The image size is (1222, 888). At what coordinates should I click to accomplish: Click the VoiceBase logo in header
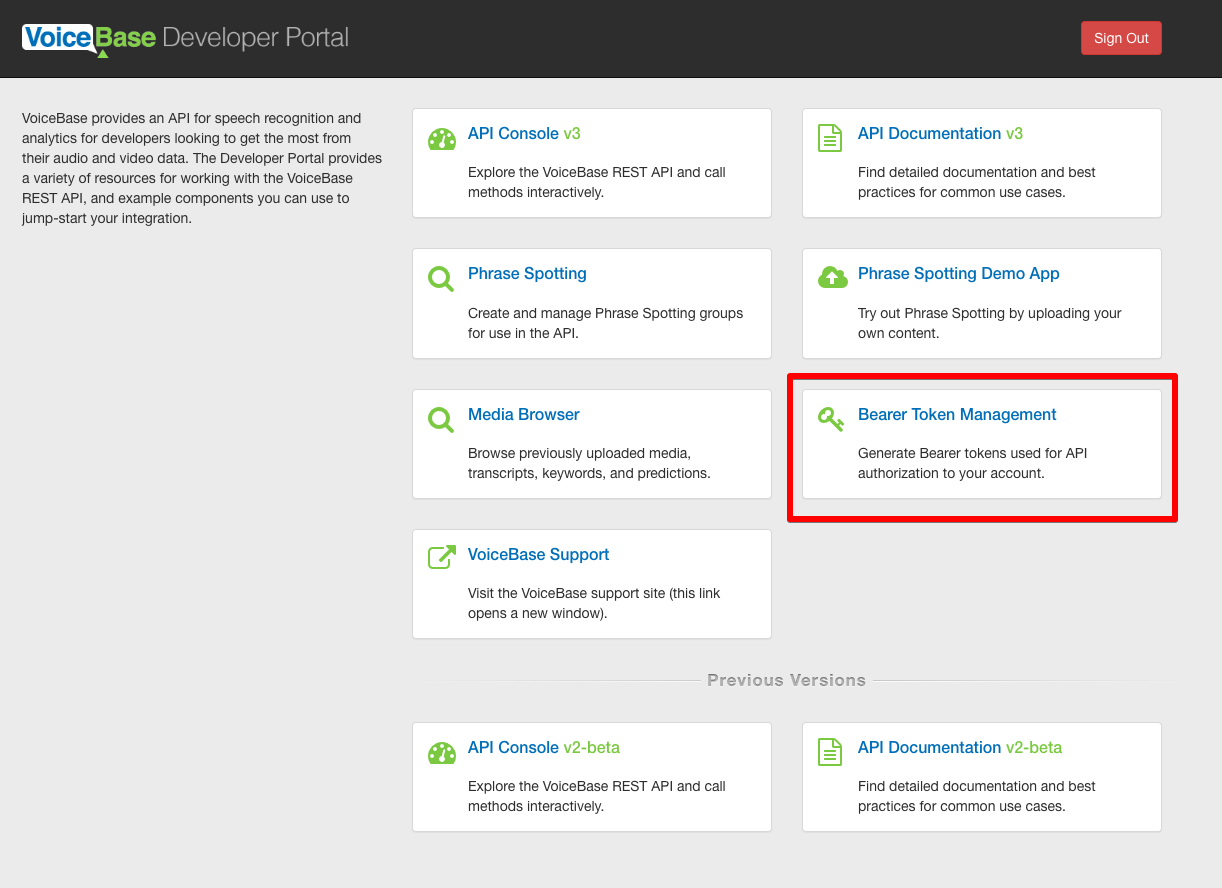pos(89,39)
